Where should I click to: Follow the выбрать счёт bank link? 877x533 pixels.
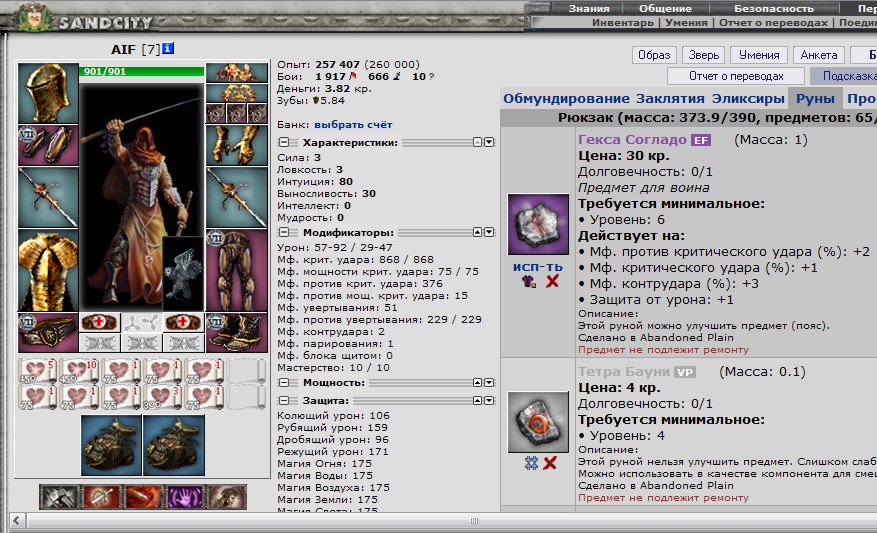click(353, 125)
